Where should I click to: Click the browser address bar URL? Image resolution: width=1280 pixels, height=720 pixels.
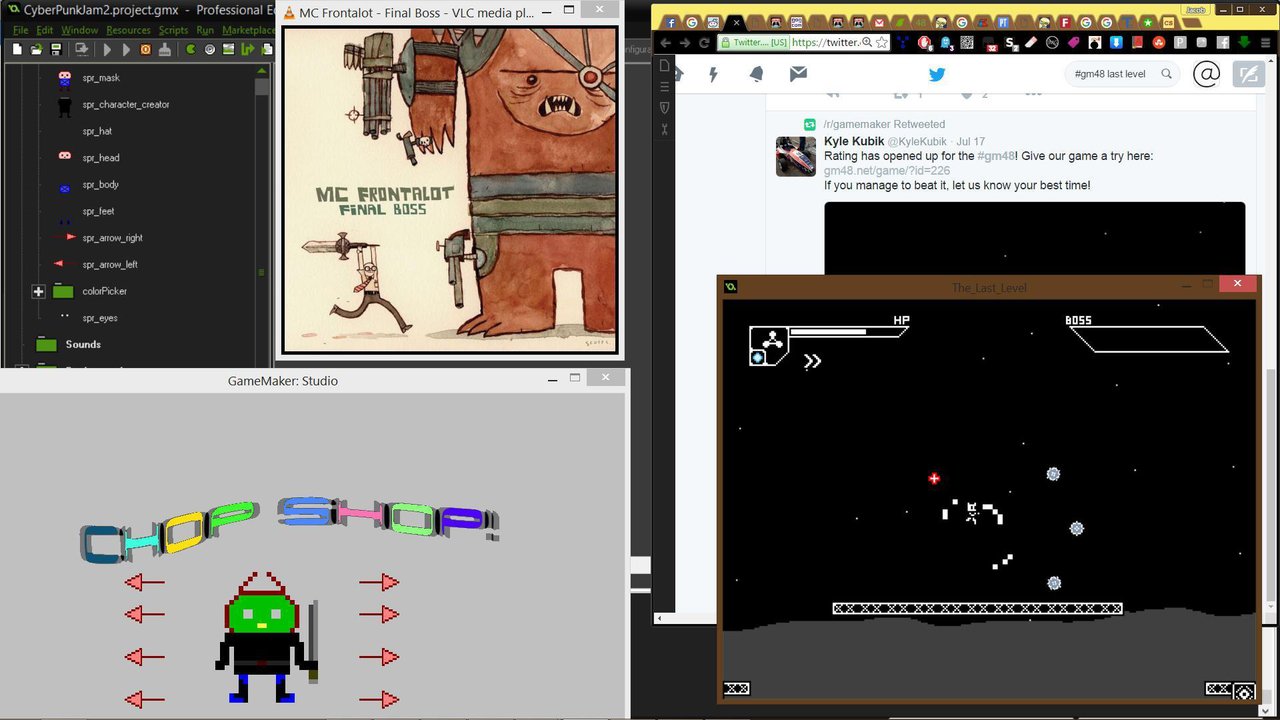pos(825,43)
